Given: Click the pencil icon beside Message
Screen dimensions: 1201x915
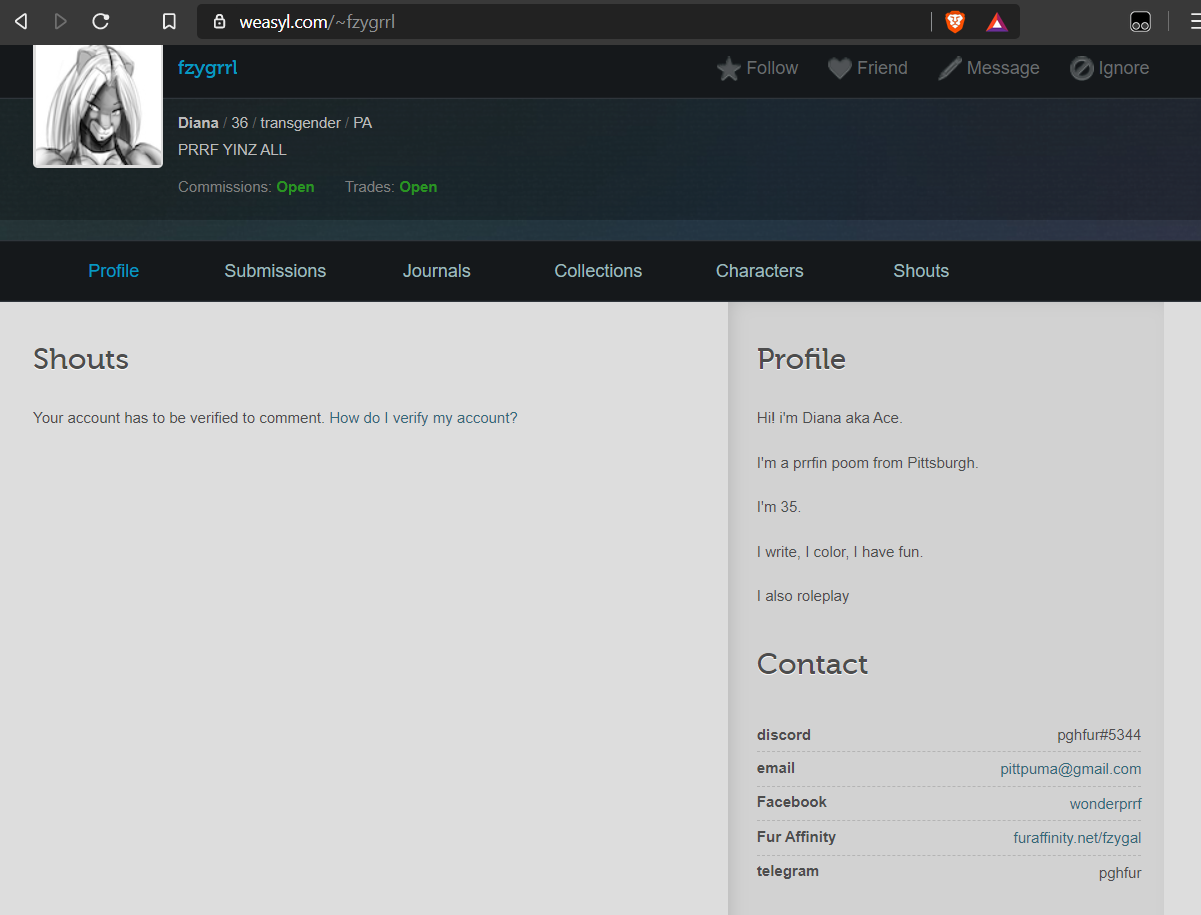Looking at the screenshot, I should tap(950, 69).
